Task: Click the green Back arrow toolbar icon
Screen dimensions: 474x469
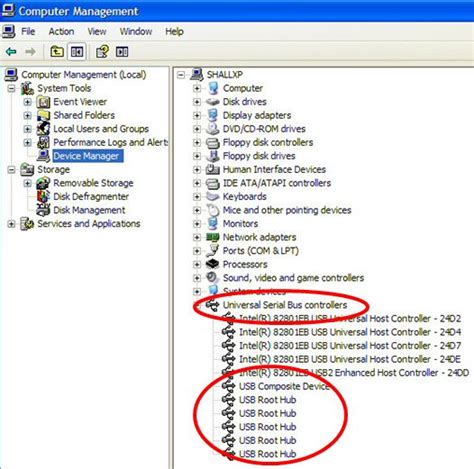Action: [x=11, y=52]
